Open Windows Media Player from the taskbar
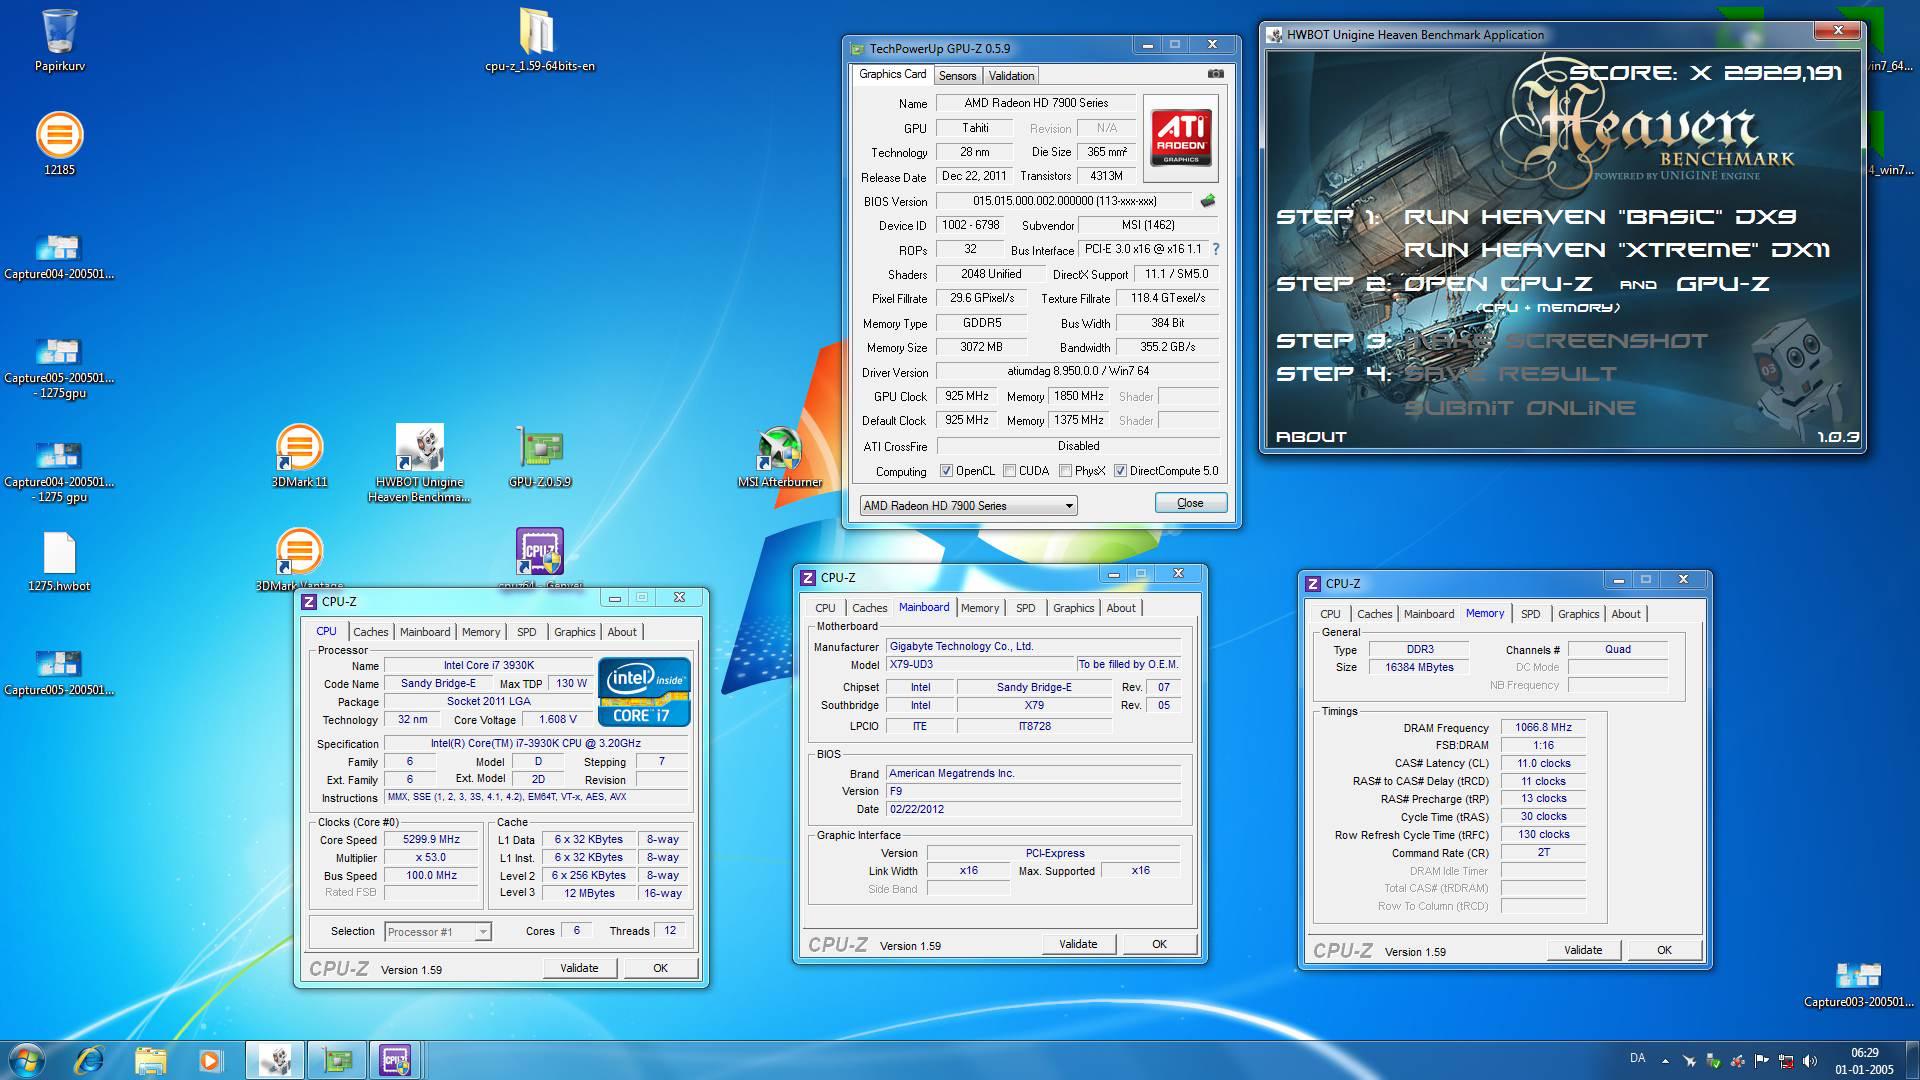This screenshot has width=1920, height=1080. click(x=210, y=1059)
